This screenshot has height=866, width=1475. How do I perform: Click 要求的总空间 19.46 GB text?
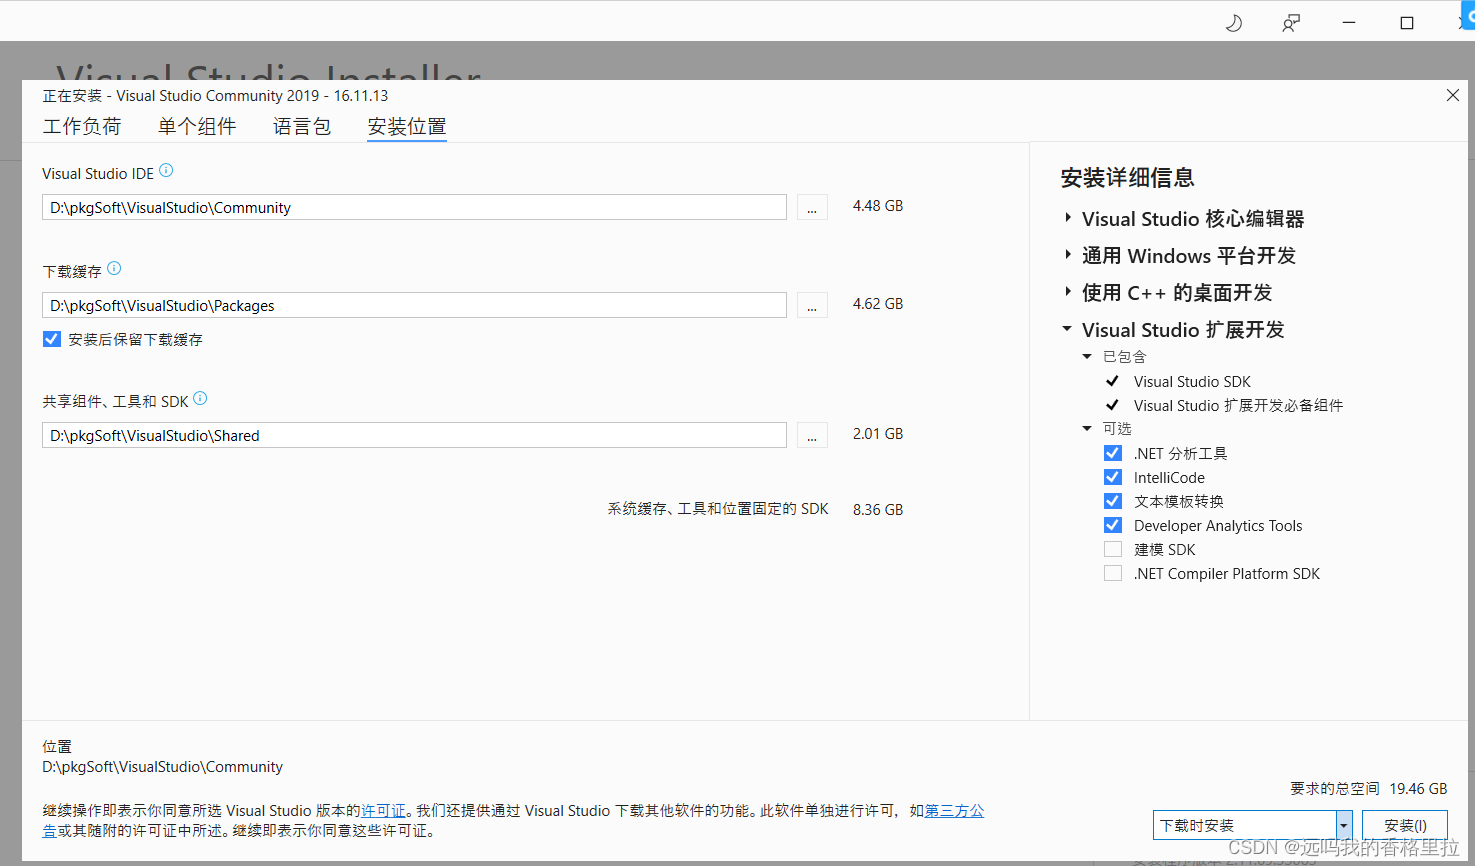[1369, 788]
